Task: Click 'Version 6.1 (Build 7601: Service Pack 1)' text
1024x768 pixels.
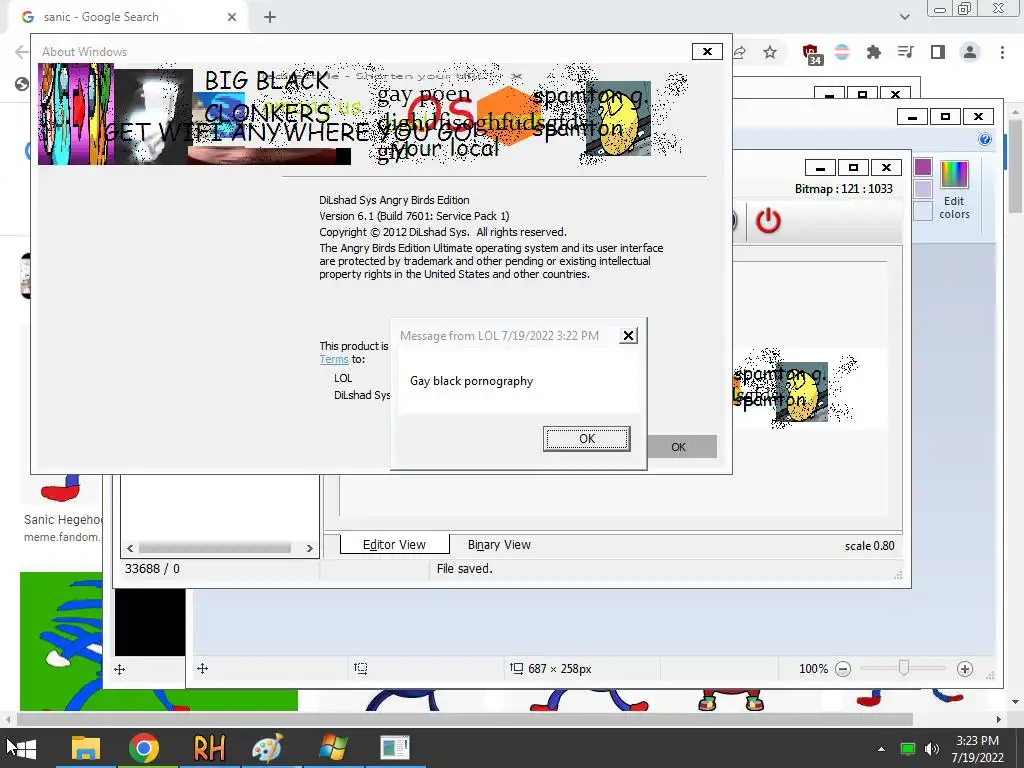Action: (414, 216)
